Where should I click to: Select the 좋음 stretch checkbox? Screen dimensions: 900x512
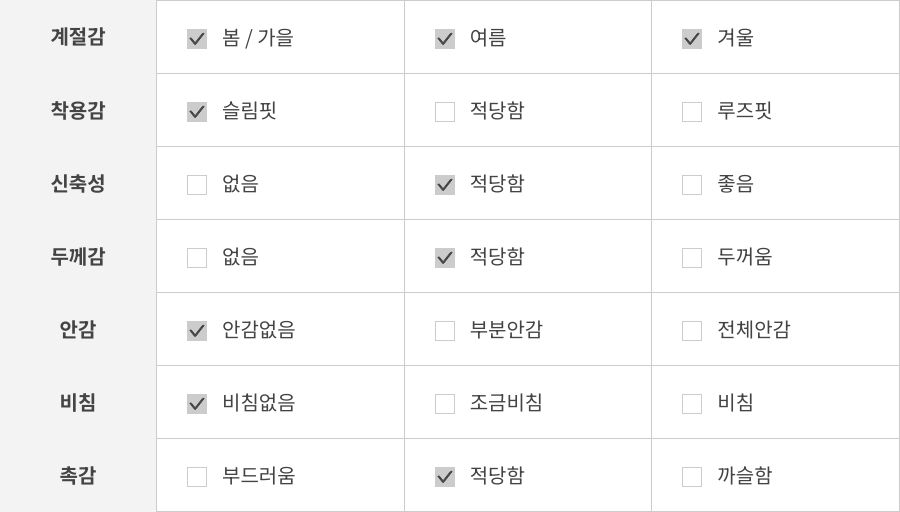[692, 185]
